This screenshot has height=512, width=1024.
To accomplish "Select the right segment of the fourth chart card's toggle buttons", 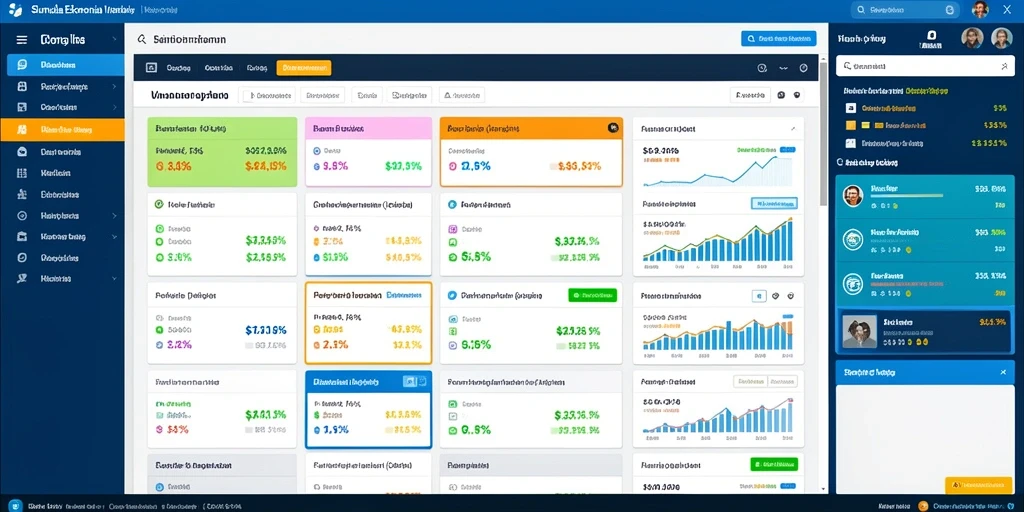I will tap(782, 381).
